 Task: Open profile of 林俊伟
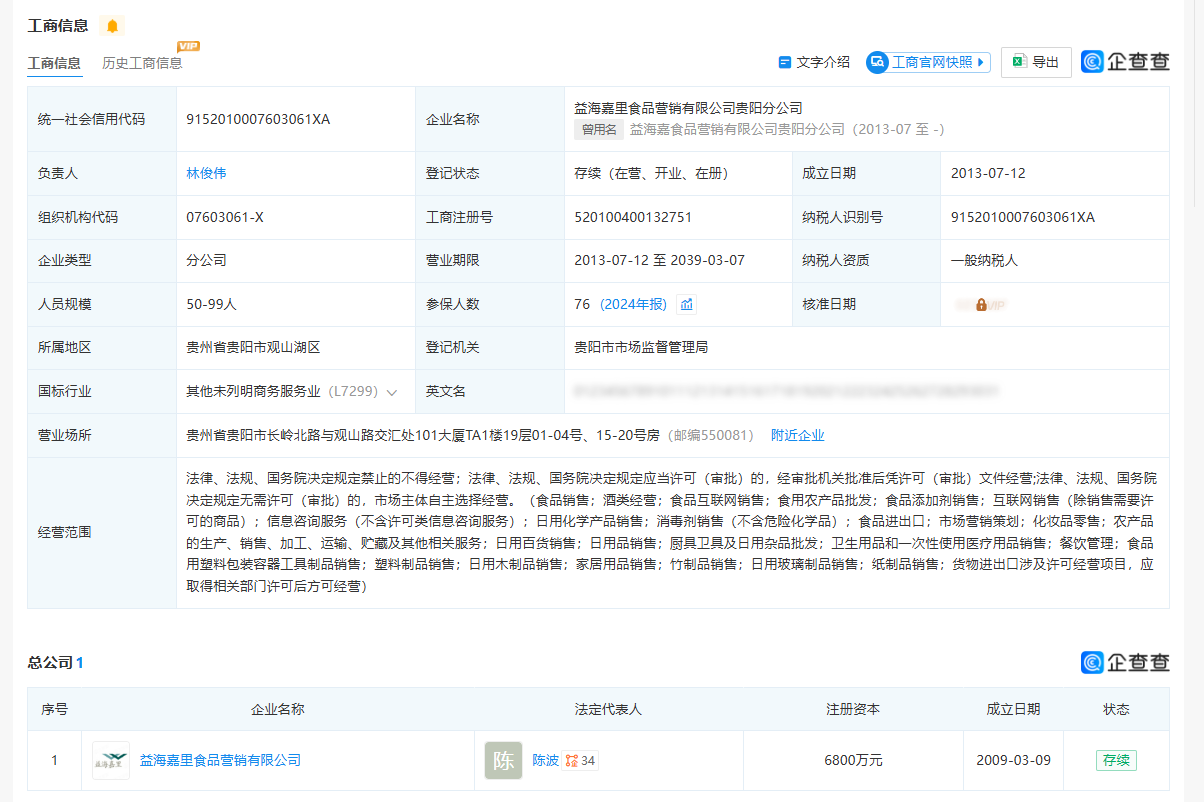click(206, 173)
